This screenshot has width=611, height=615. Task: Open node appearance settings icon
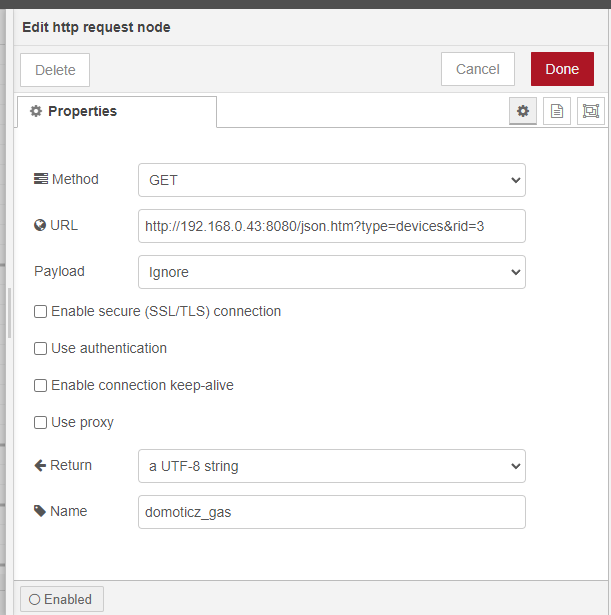(x=591, y=112)
